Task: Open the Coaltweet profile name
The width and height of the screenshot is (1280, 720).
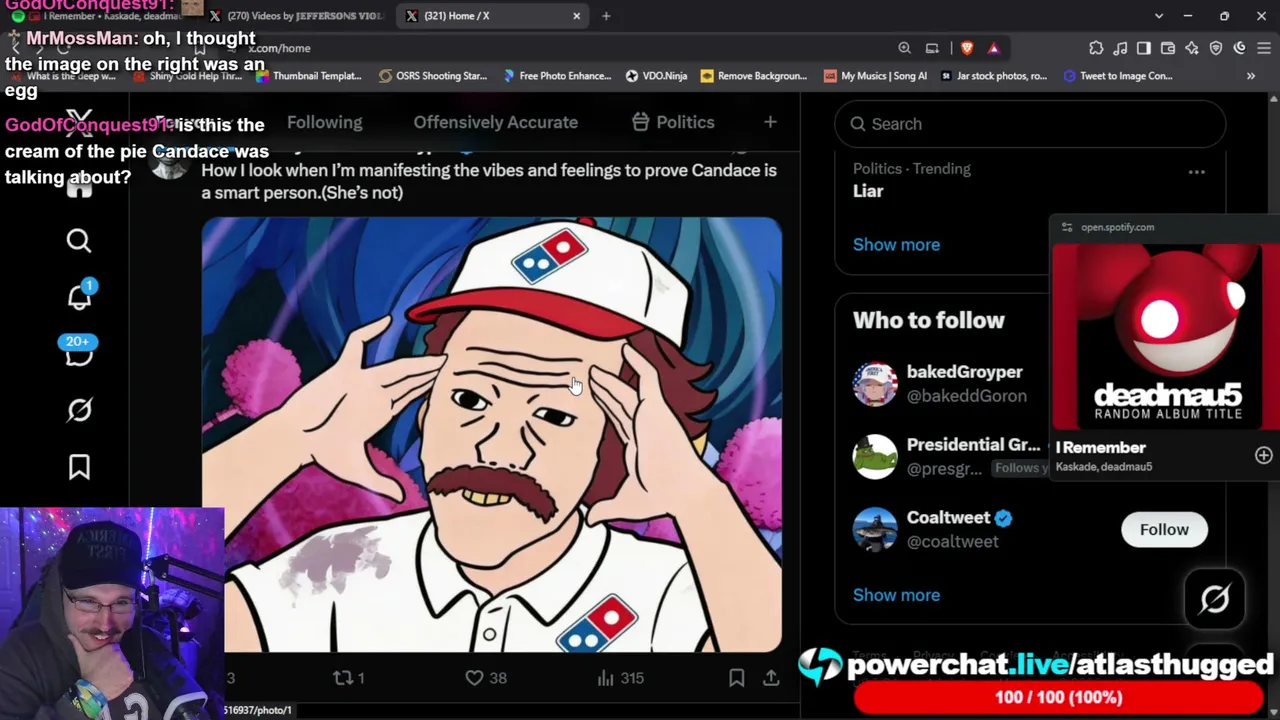Action: (x=948, y=518)
